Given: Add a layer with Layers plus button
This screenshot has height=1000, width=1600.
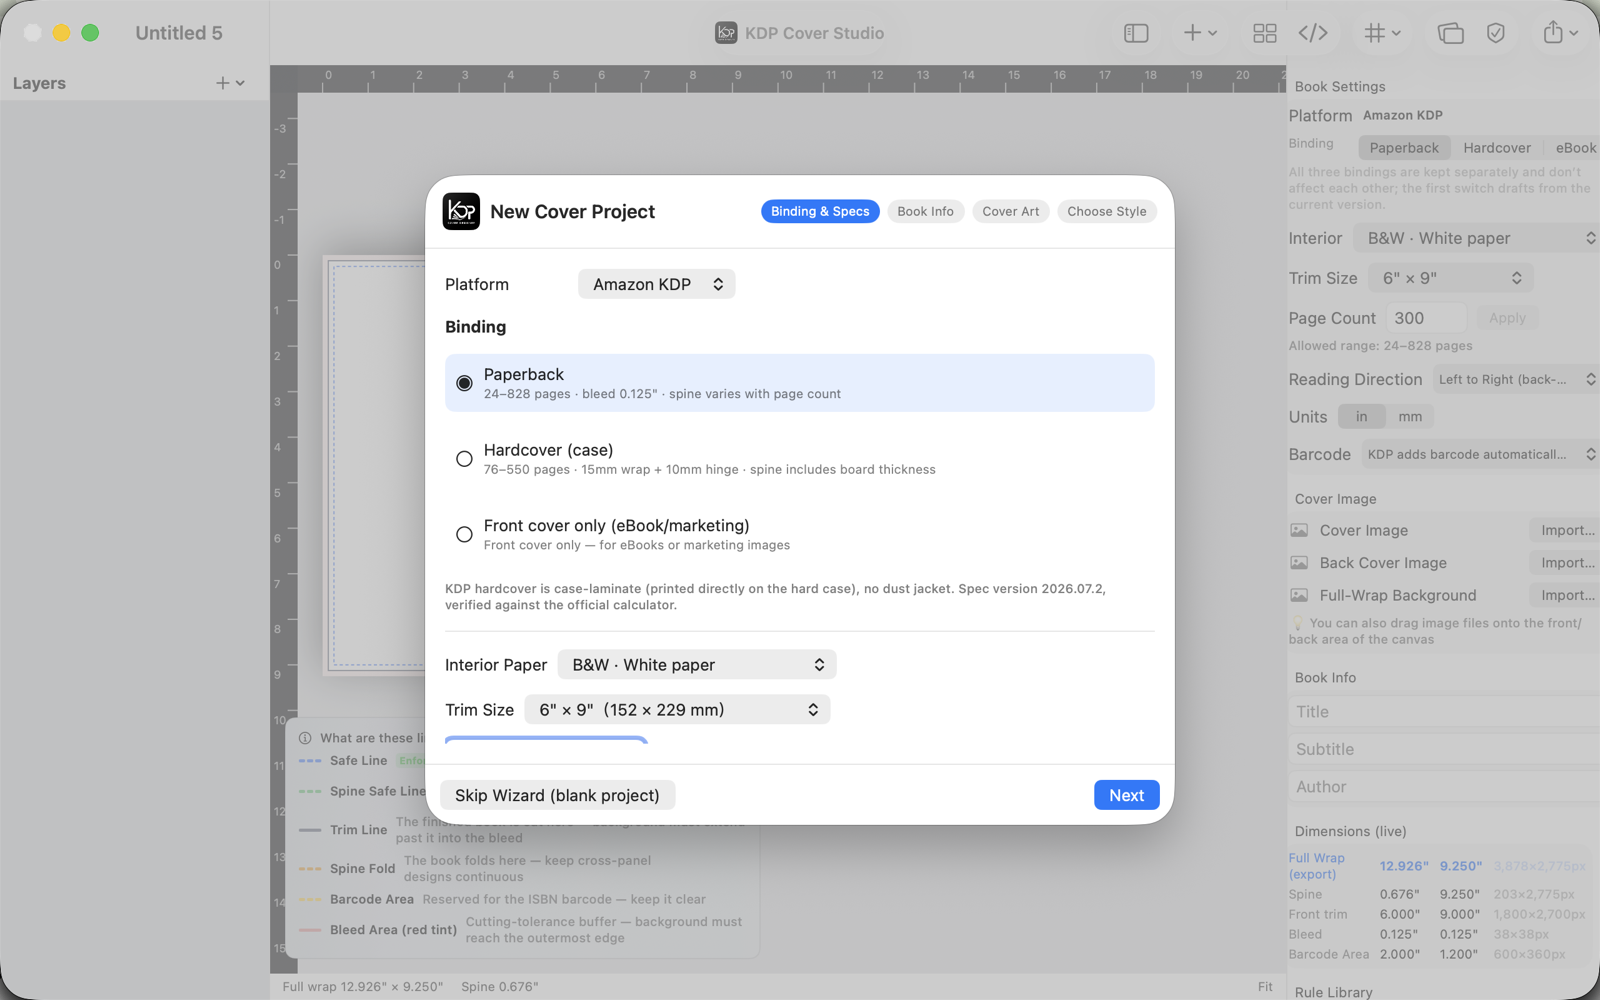Looking at the screenshot, I should pos(230,83).
